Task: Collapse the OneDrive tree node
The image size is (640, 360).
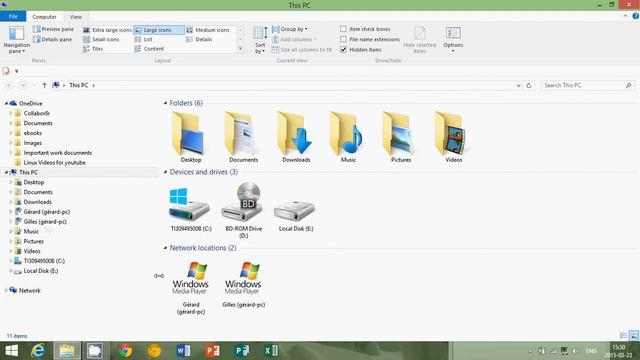Action: [6, 104]
